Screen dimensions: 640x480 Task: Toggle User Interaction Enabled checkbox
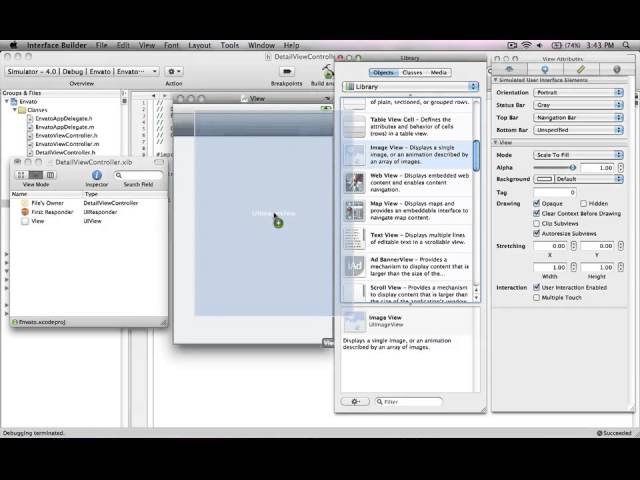[536, 287]
